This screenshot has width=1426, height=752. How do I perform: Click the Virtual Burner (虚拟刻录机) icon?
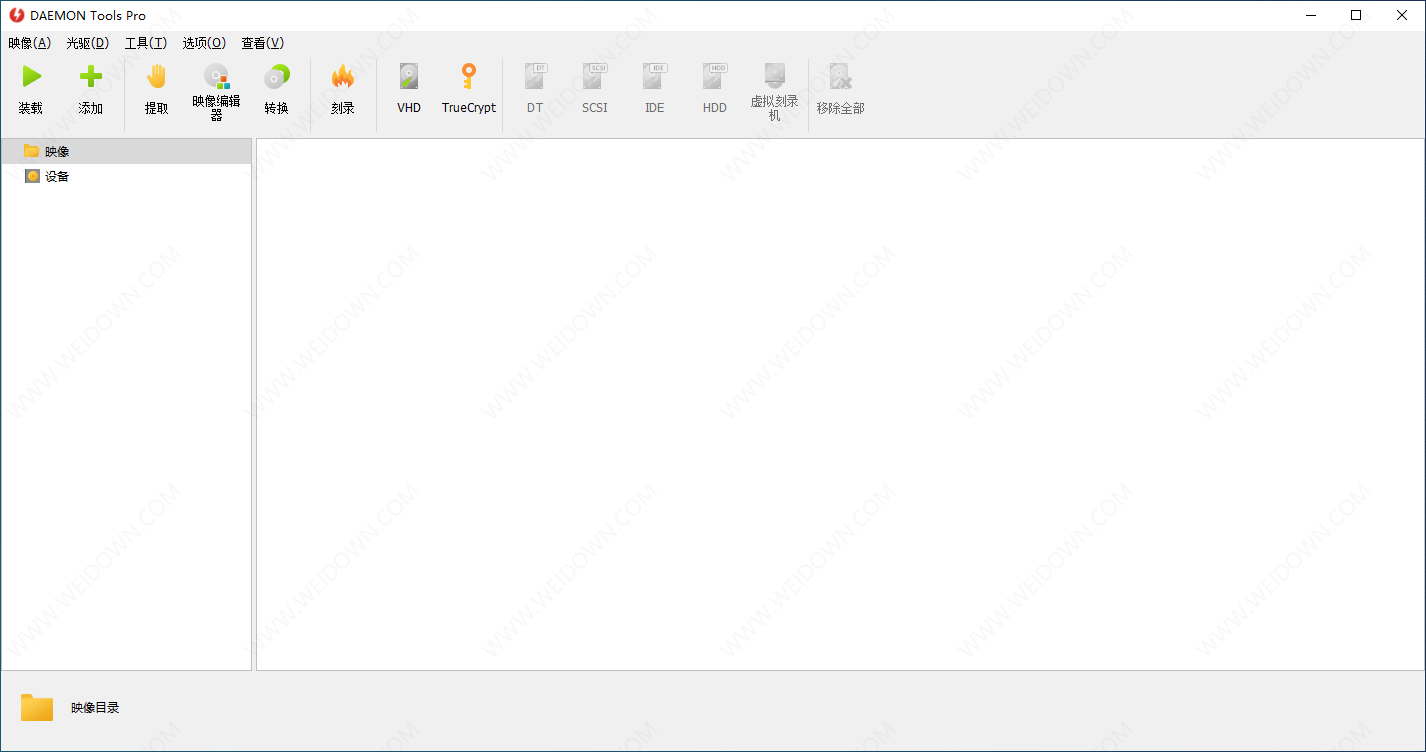point(775,75)
